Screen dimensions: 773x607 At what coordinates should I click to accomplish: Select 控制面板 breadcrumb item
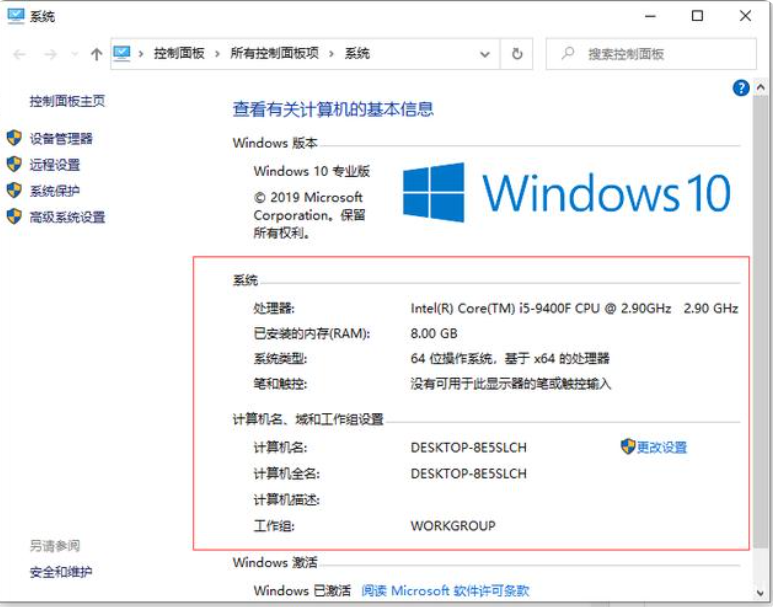click(179, 53)
